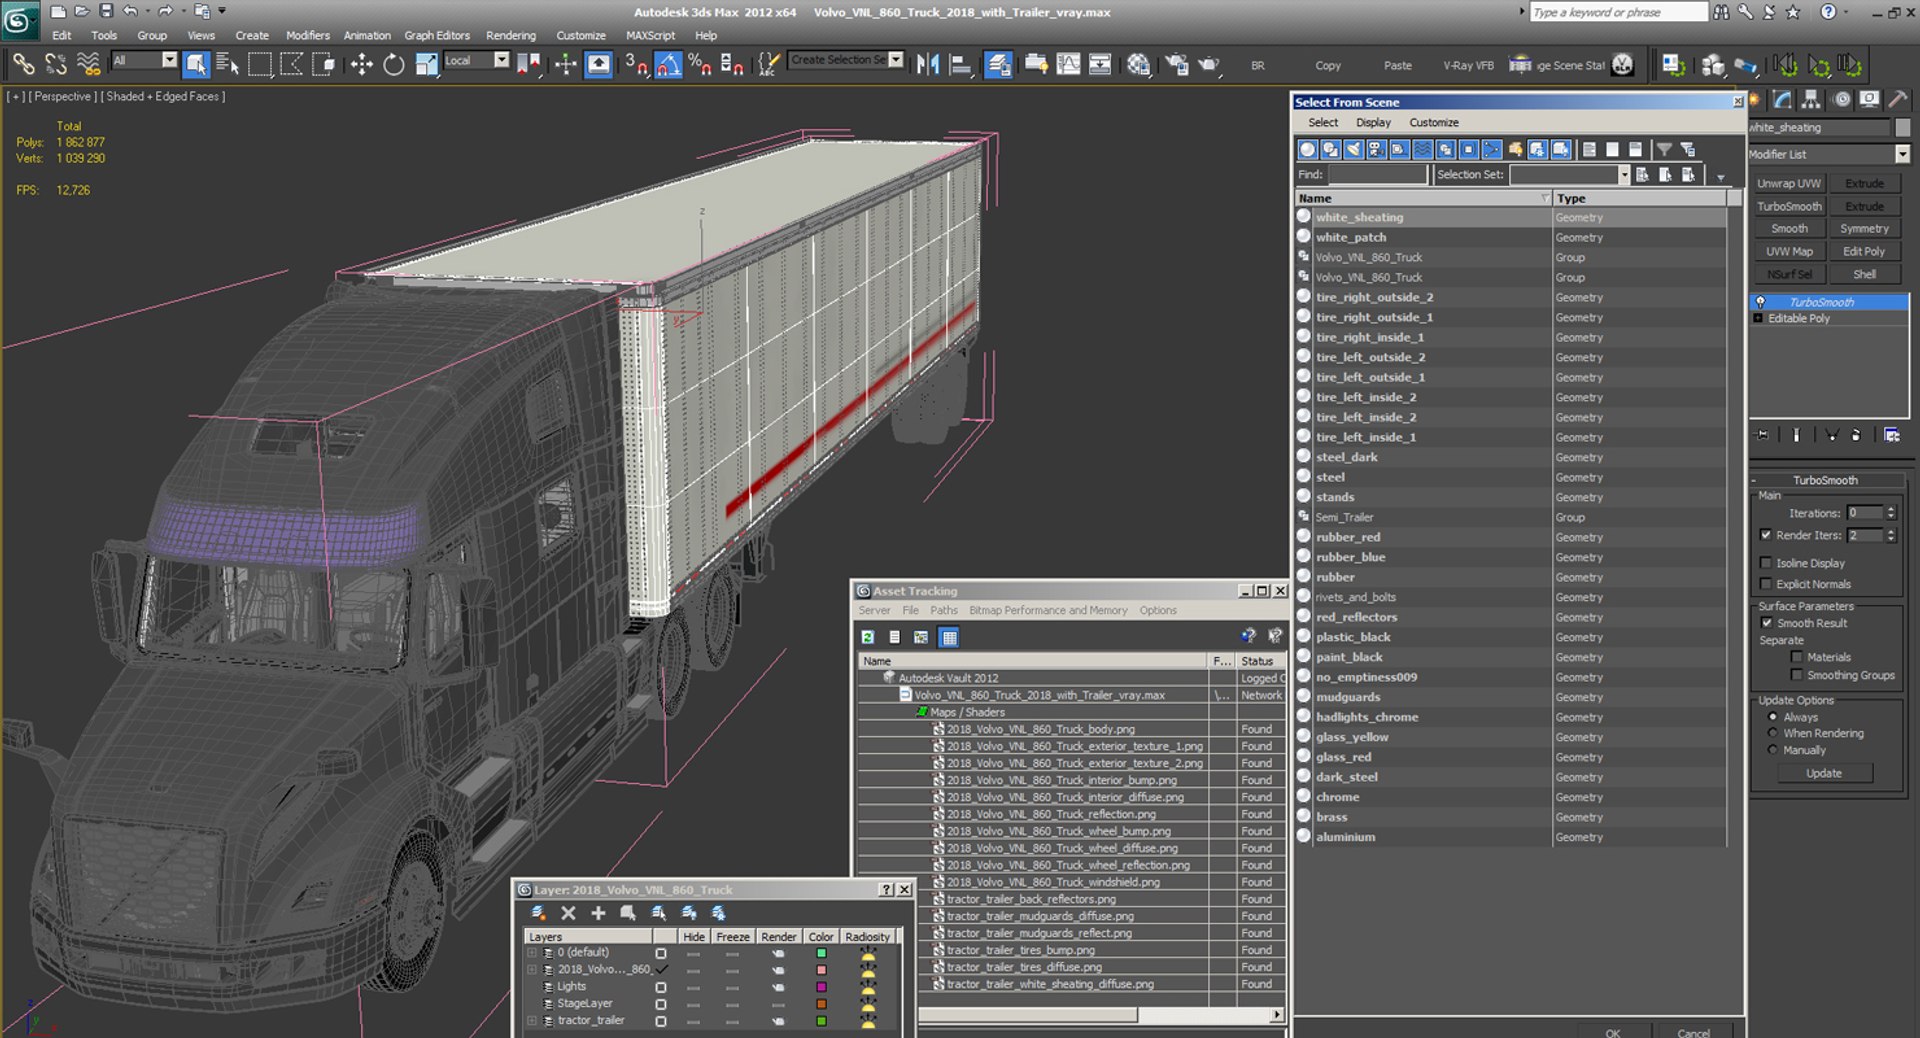Image resolution: width=1920 pixels, height=1038 pixels.
Task: Click the Save file icon in title bar
Action: pyautogui.click(x=106, y=12)
